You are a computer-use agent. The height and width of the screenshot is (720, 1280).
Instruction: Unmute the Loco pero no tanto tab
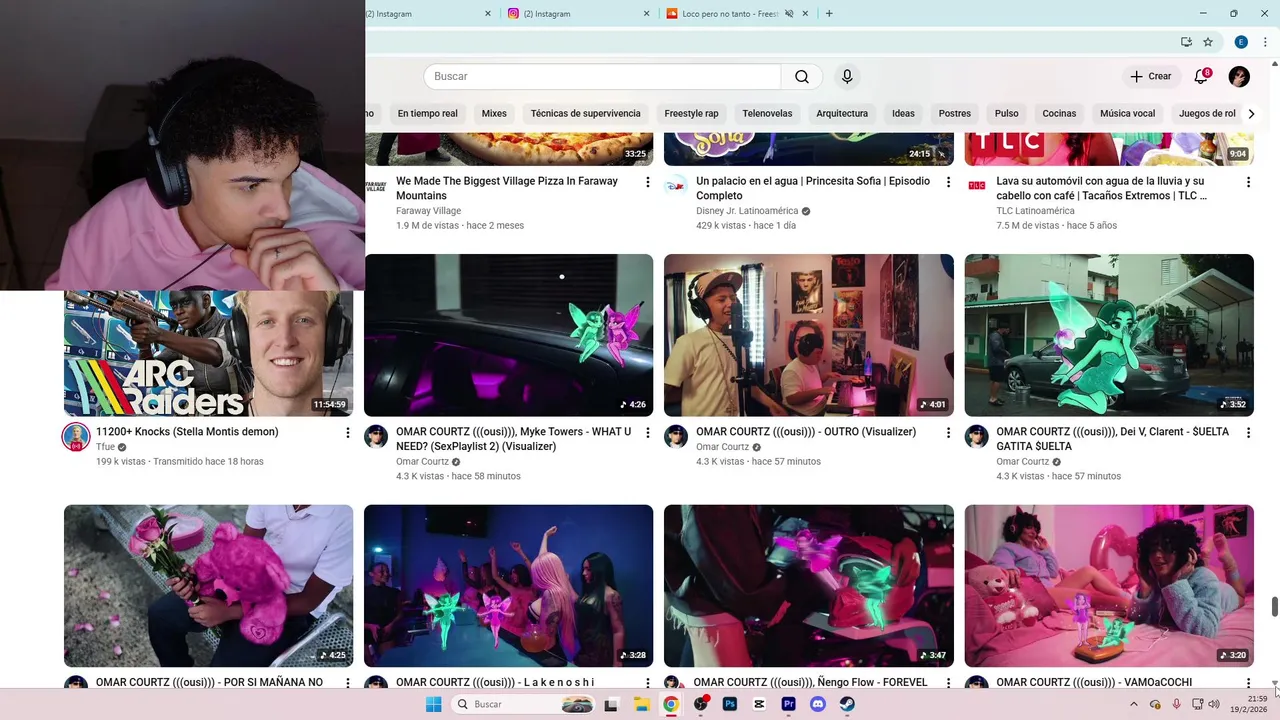coord(789,14)
